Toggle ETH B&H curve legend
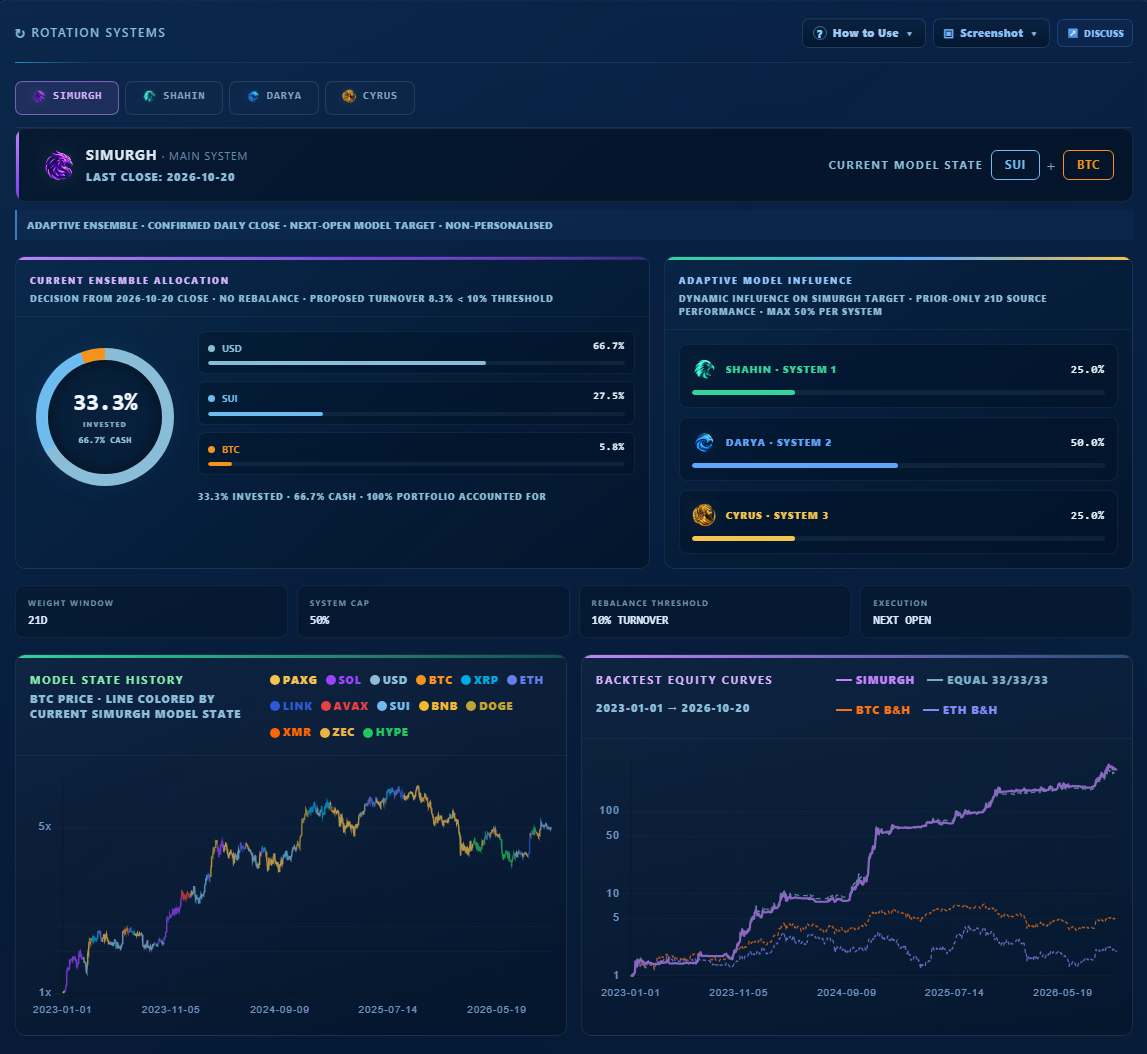 [x=960, y=710]
